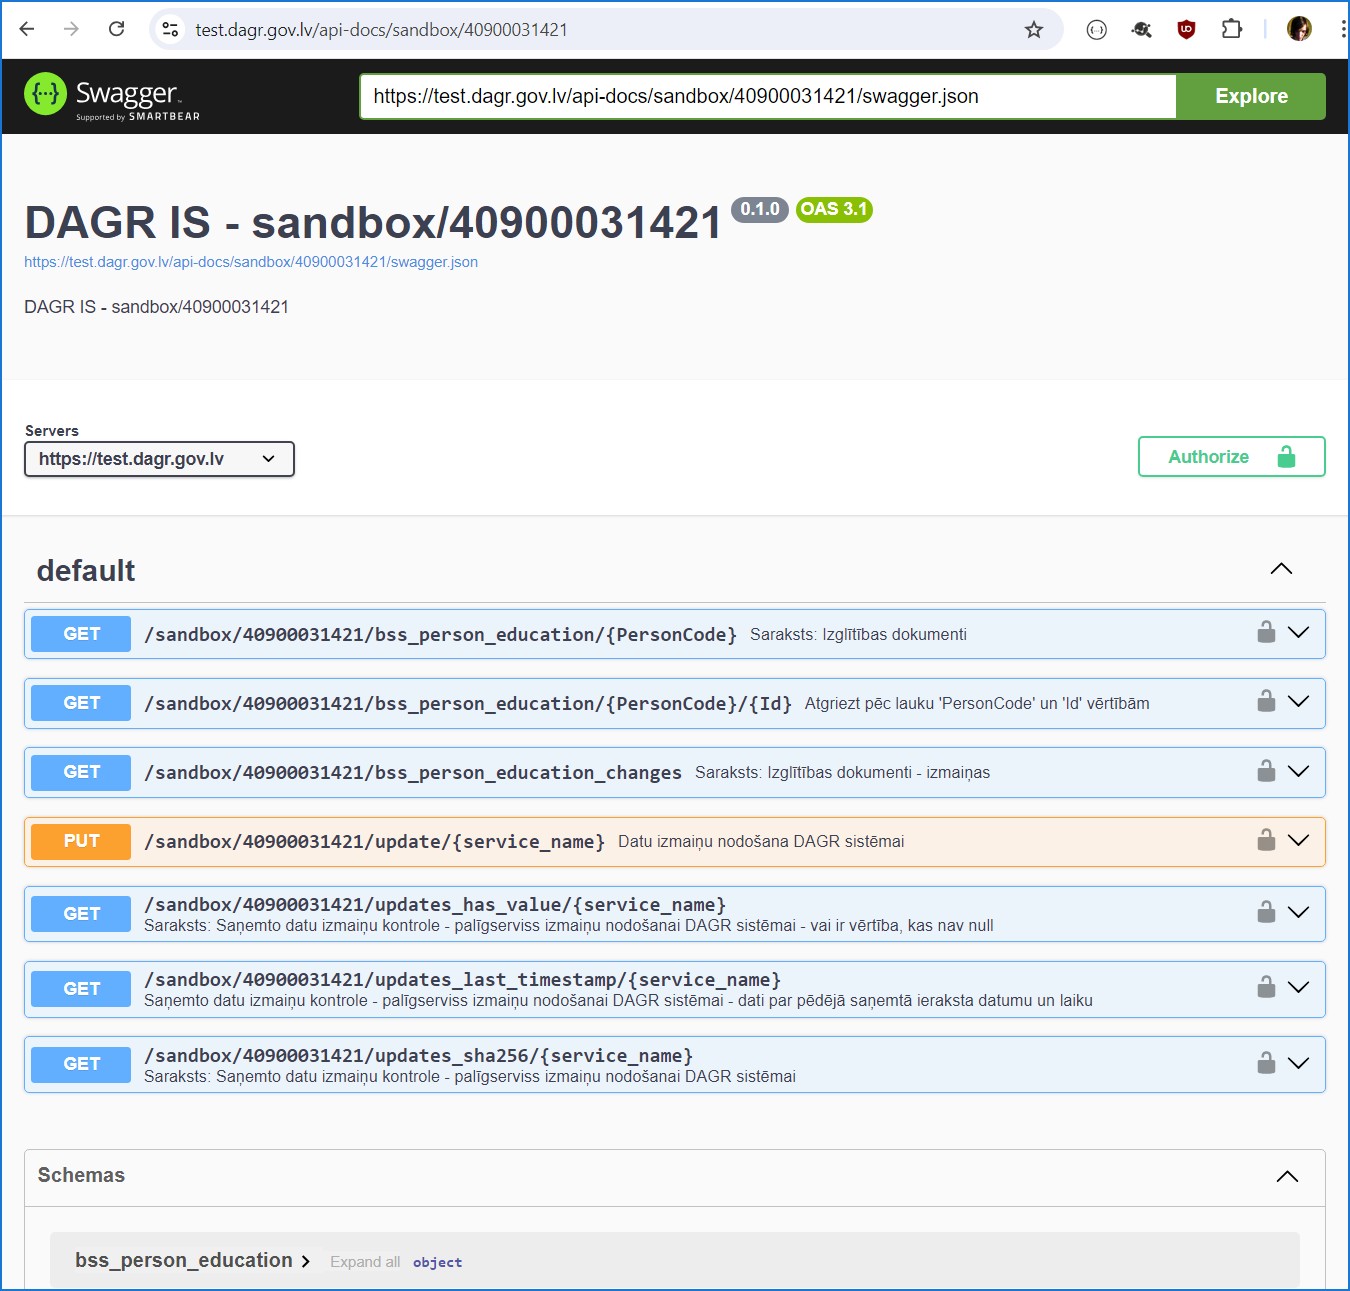Viewport: 1350px width, 1291px height.
Task: Click Expand all next to bss_person_education
Action: [x=365, y=1262]
